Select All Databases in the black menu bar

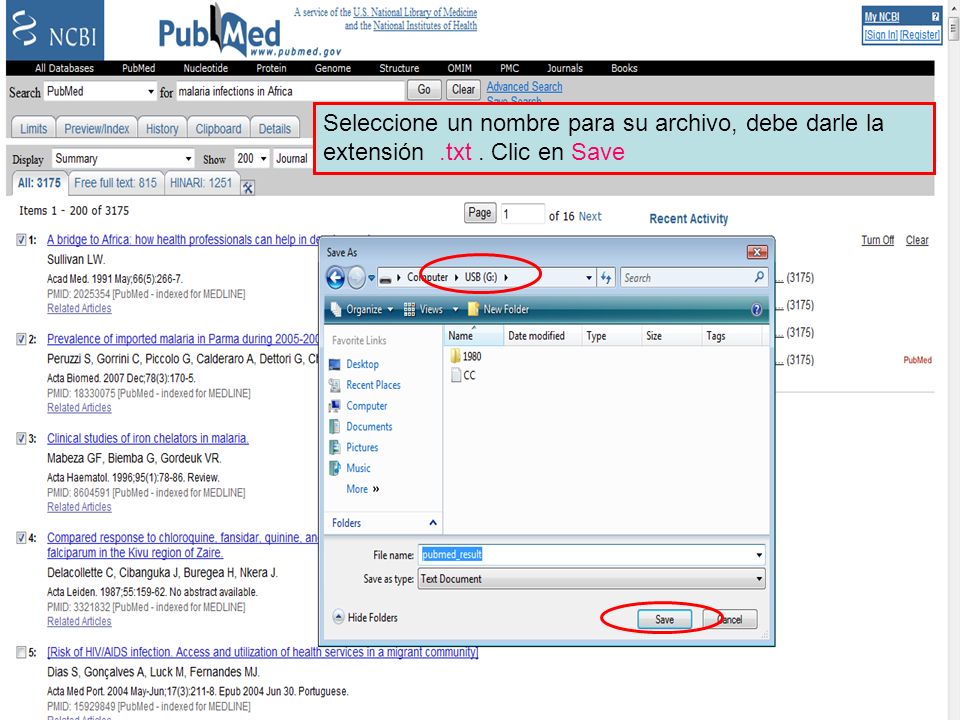(x=64, y=69)
